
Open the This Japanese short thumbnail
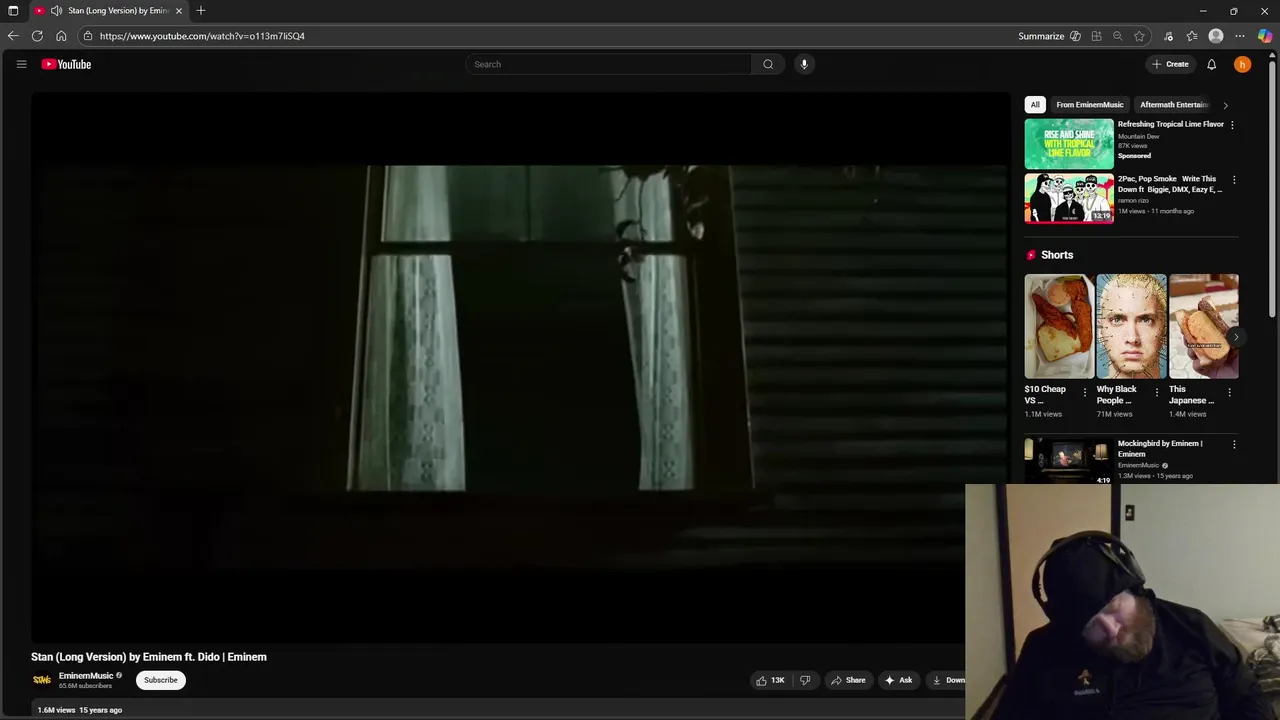point(1204,326)
